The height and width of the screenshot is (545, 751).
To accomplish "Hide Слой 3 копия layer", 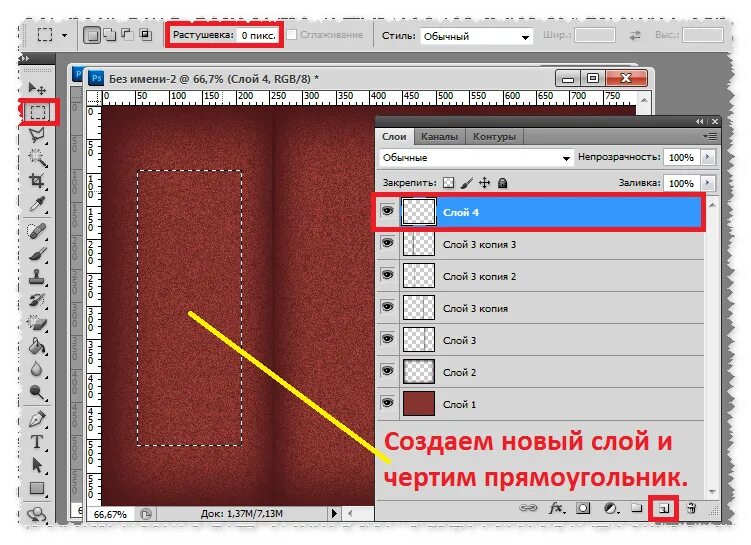I will click(x=387, y=307).
